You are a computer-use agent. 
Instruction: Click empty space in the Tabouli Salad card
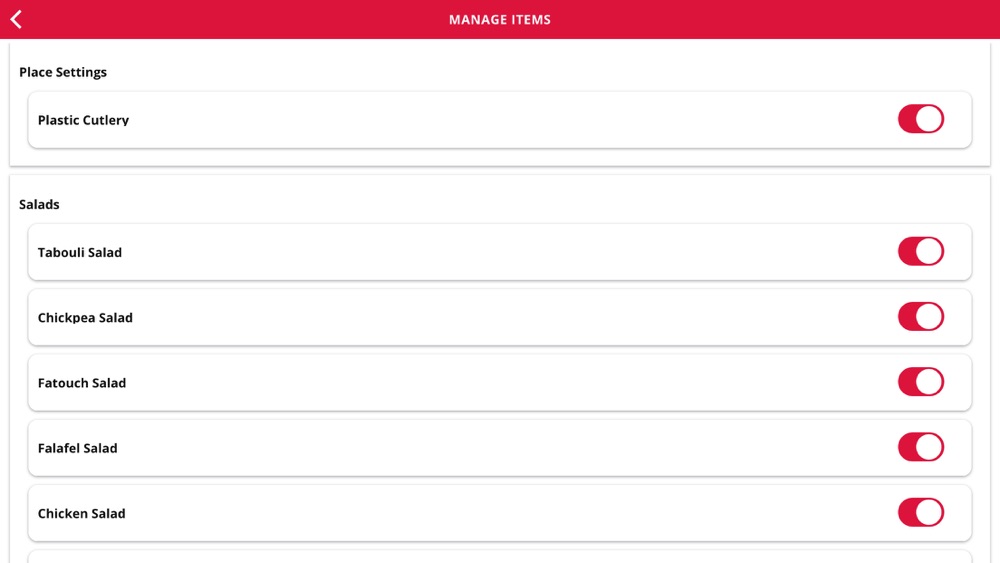coord(510,252)
